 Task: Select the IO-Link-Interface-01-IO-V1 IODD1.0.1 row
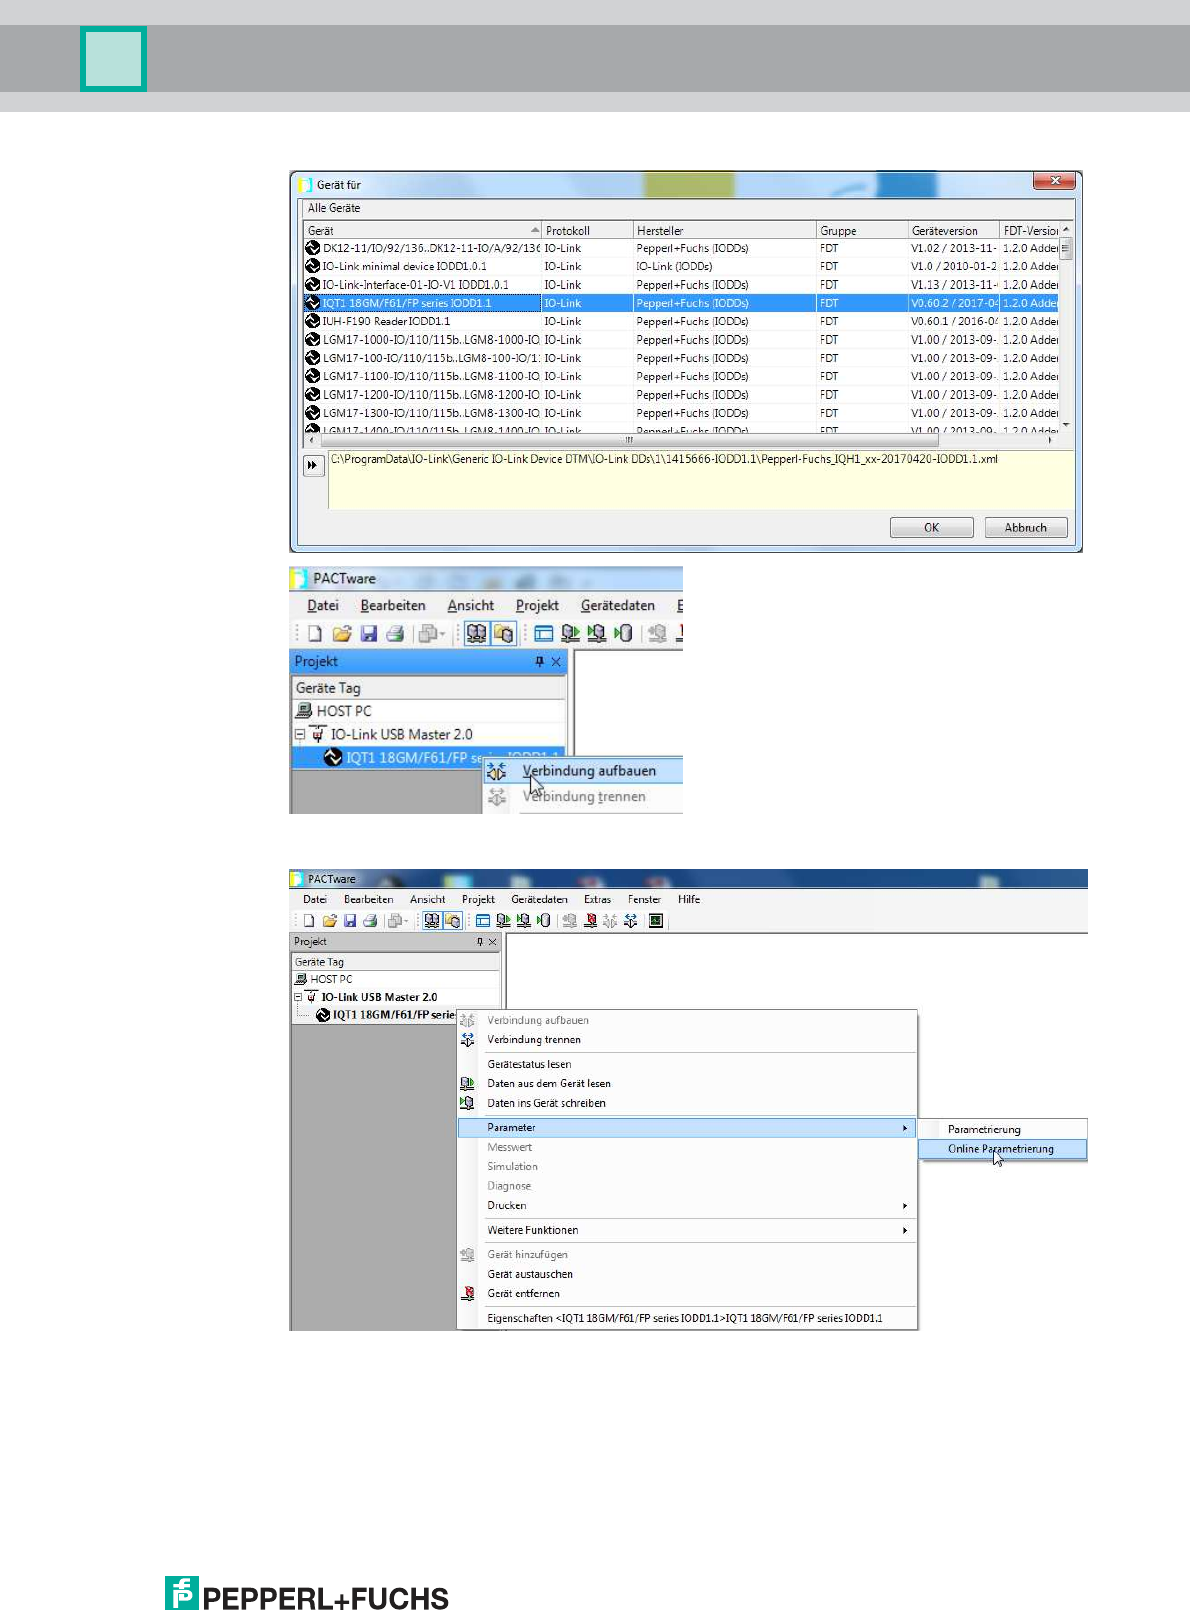tap(681, 285)
